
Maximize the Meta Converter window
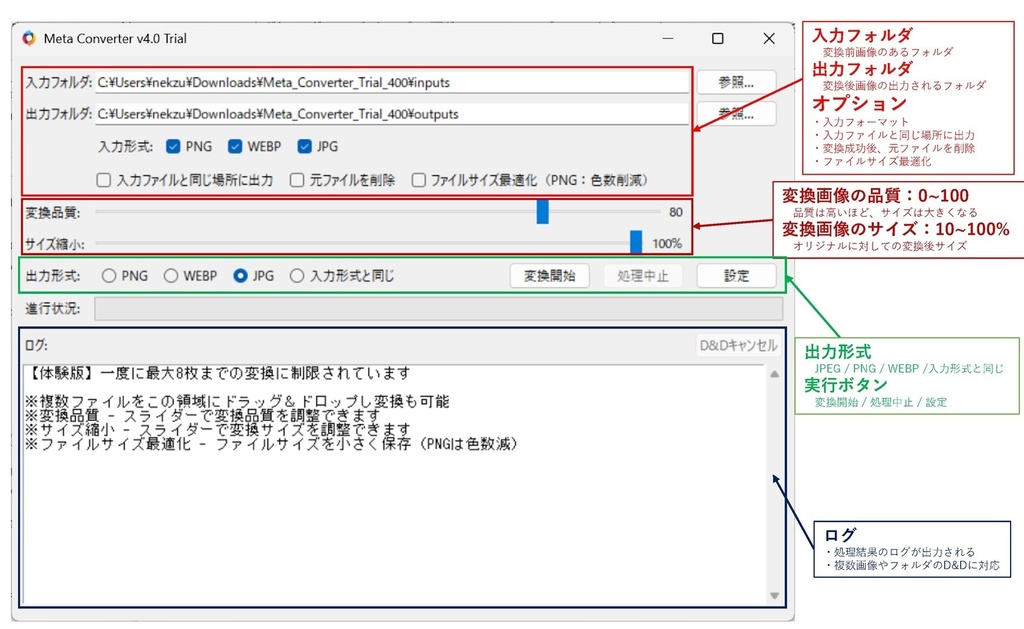tap(718, 39)
